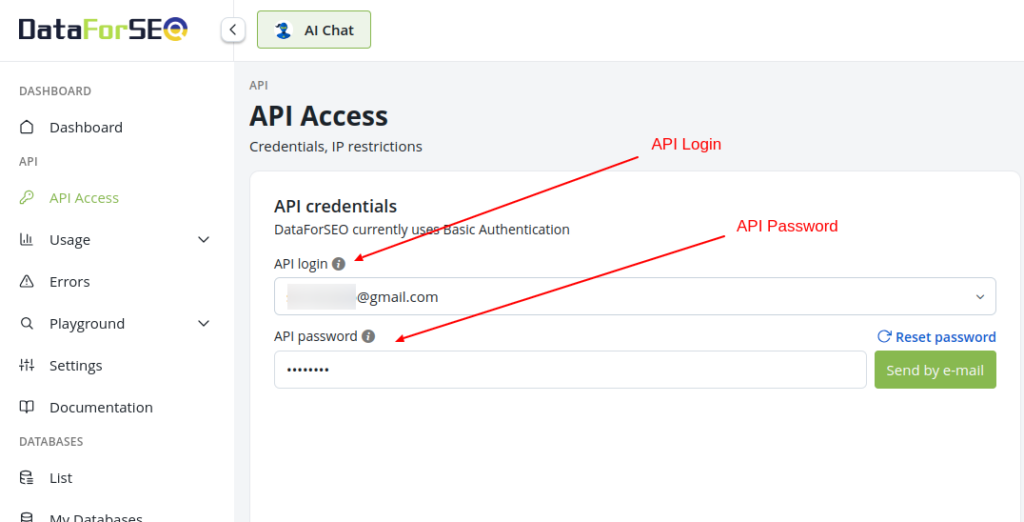
Task: Click the DASHBOARD section header in the sidebar
Action: 55,91
